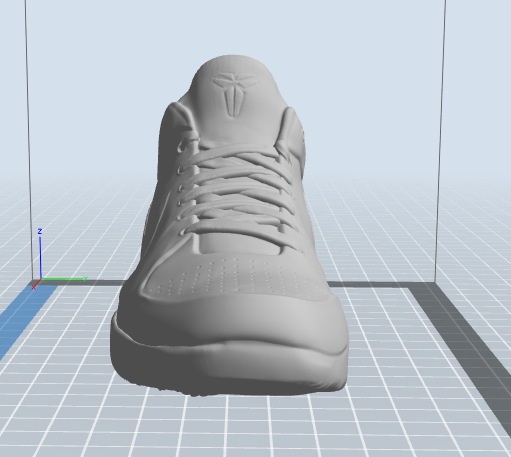Click the green Y axis label
Image resolution: width=511 pixels, height=457 pixels.
pyautogui.click(x=85, y=279)
